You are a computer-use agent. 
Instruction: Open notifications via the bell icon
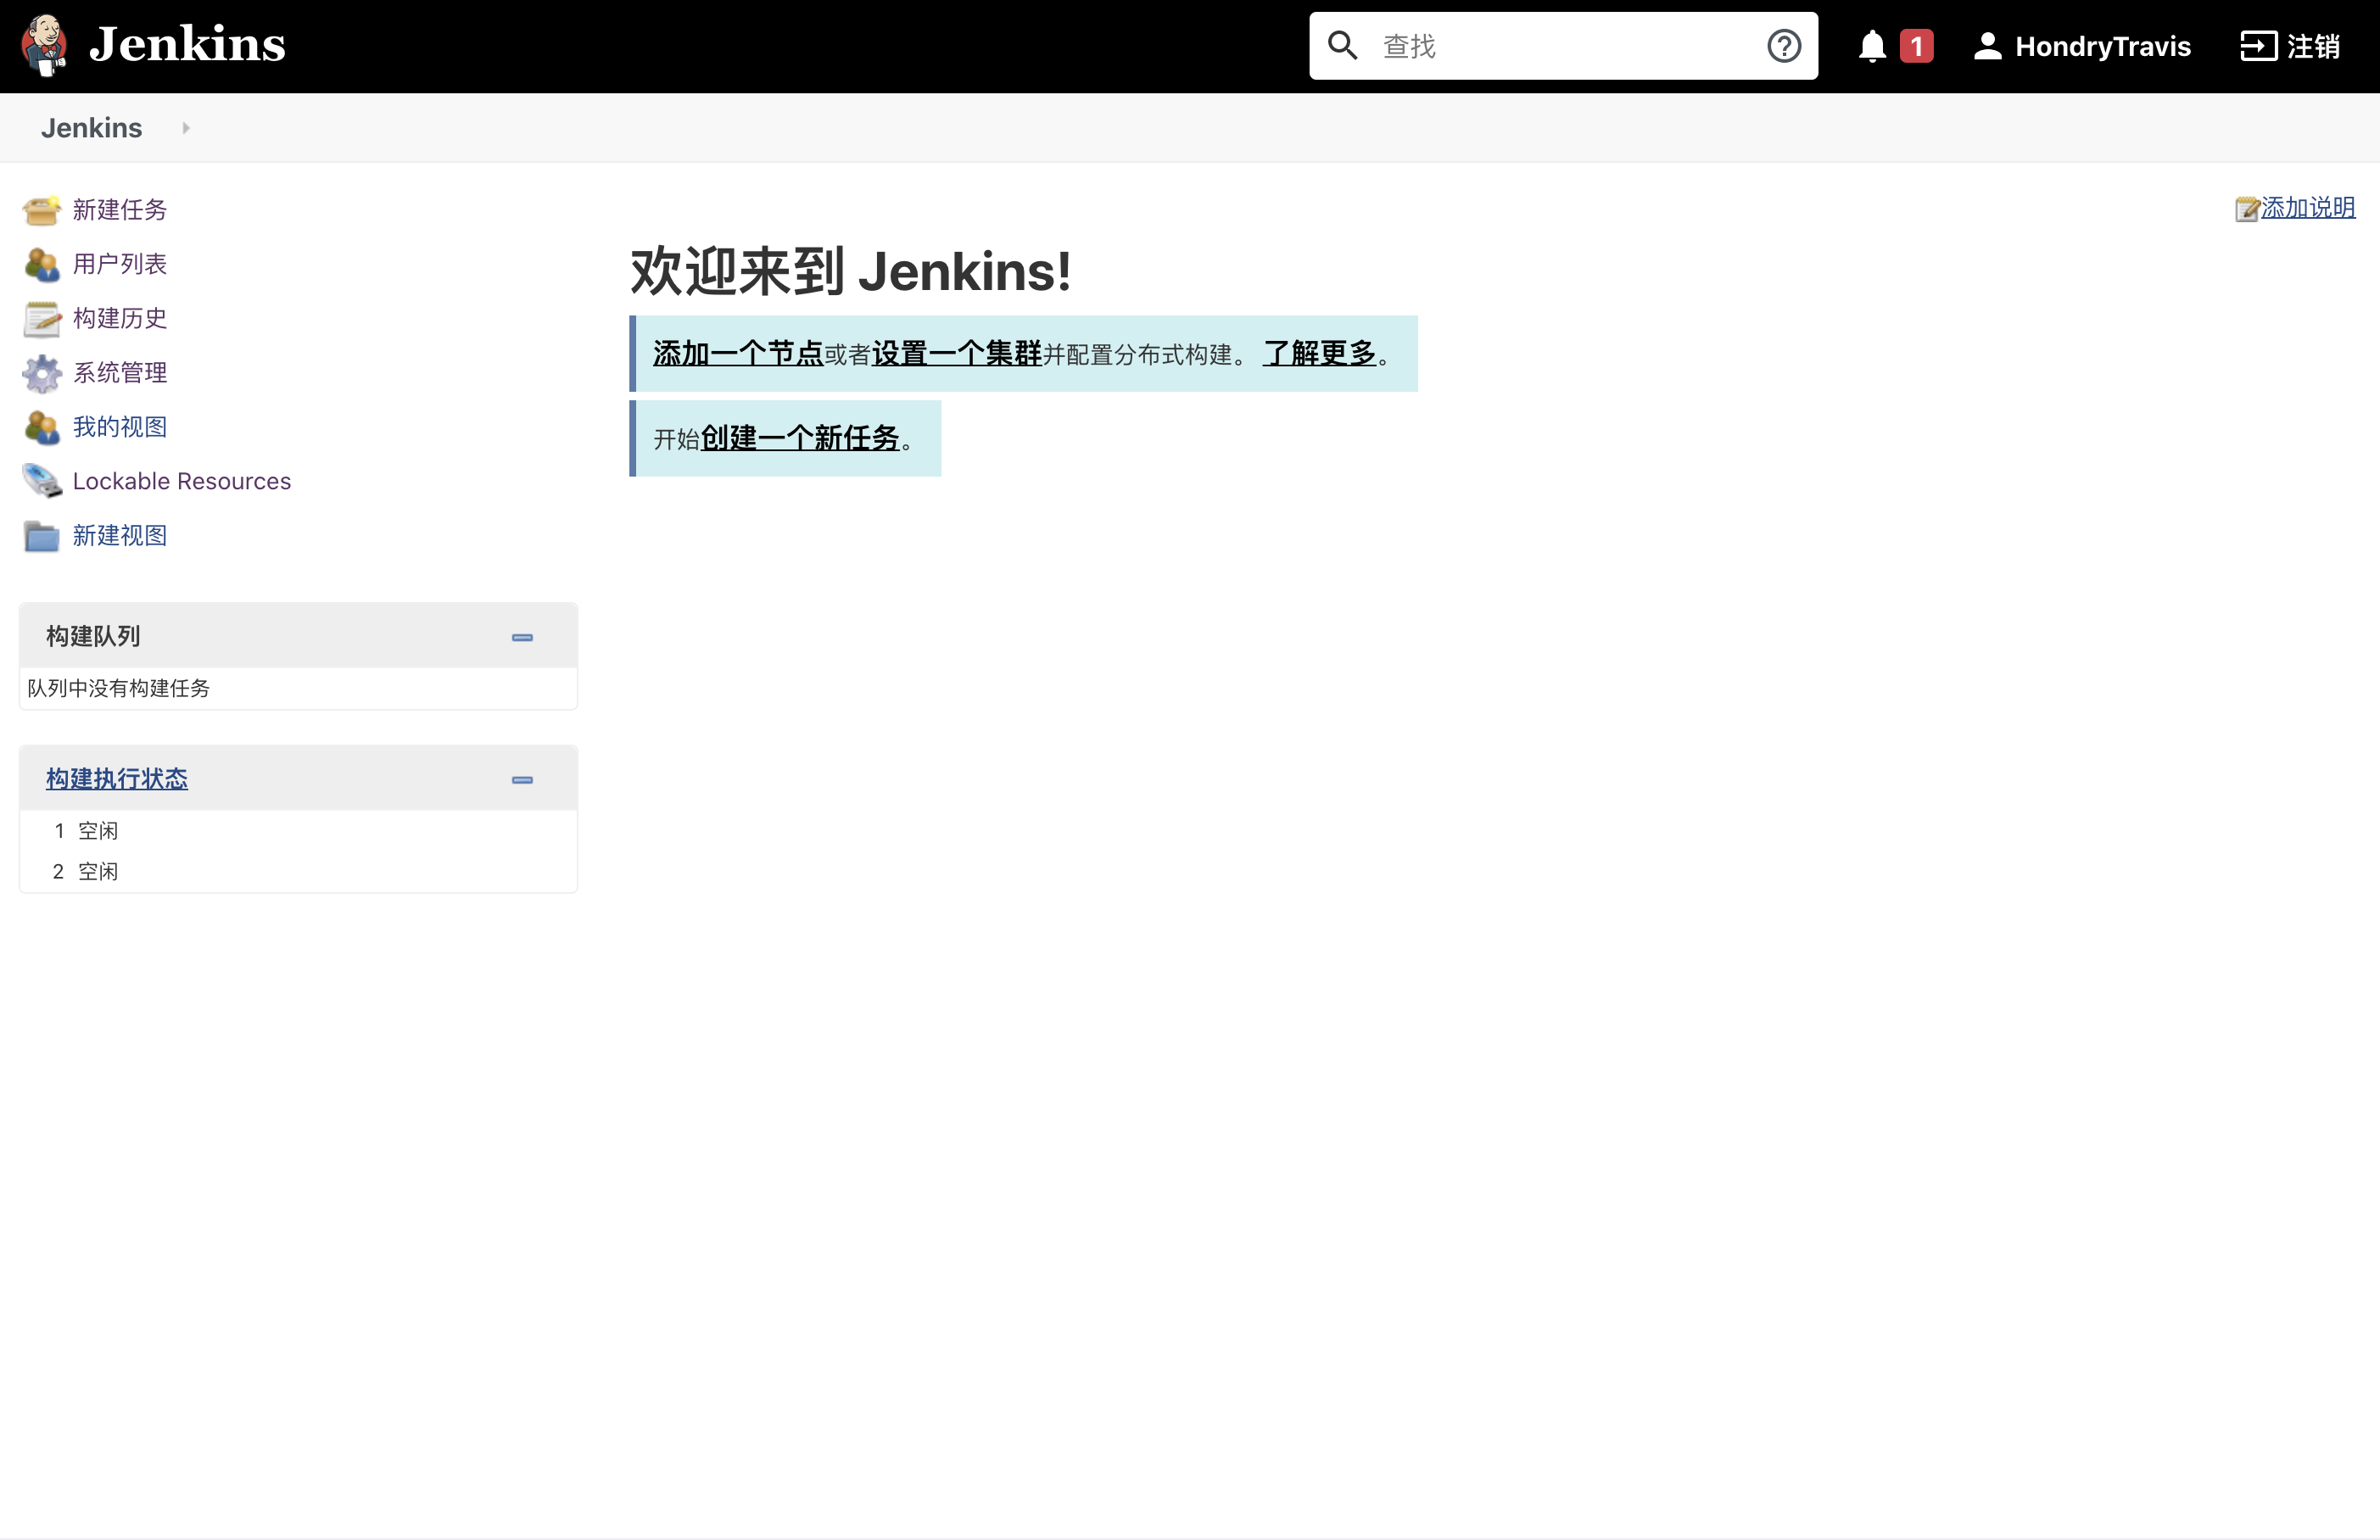[x=1873, y=45]
